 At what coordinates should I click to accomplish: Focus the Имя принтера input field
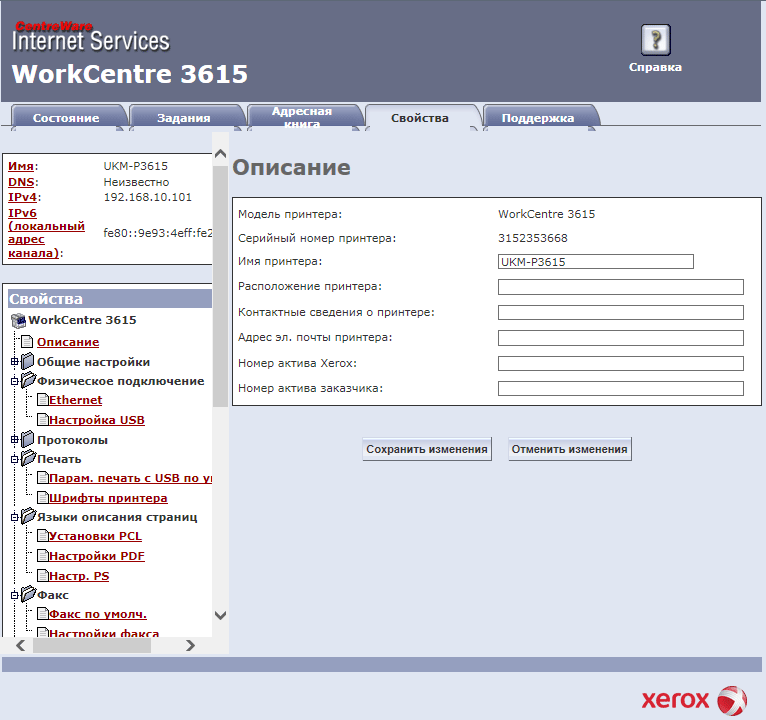click(596, 262)
